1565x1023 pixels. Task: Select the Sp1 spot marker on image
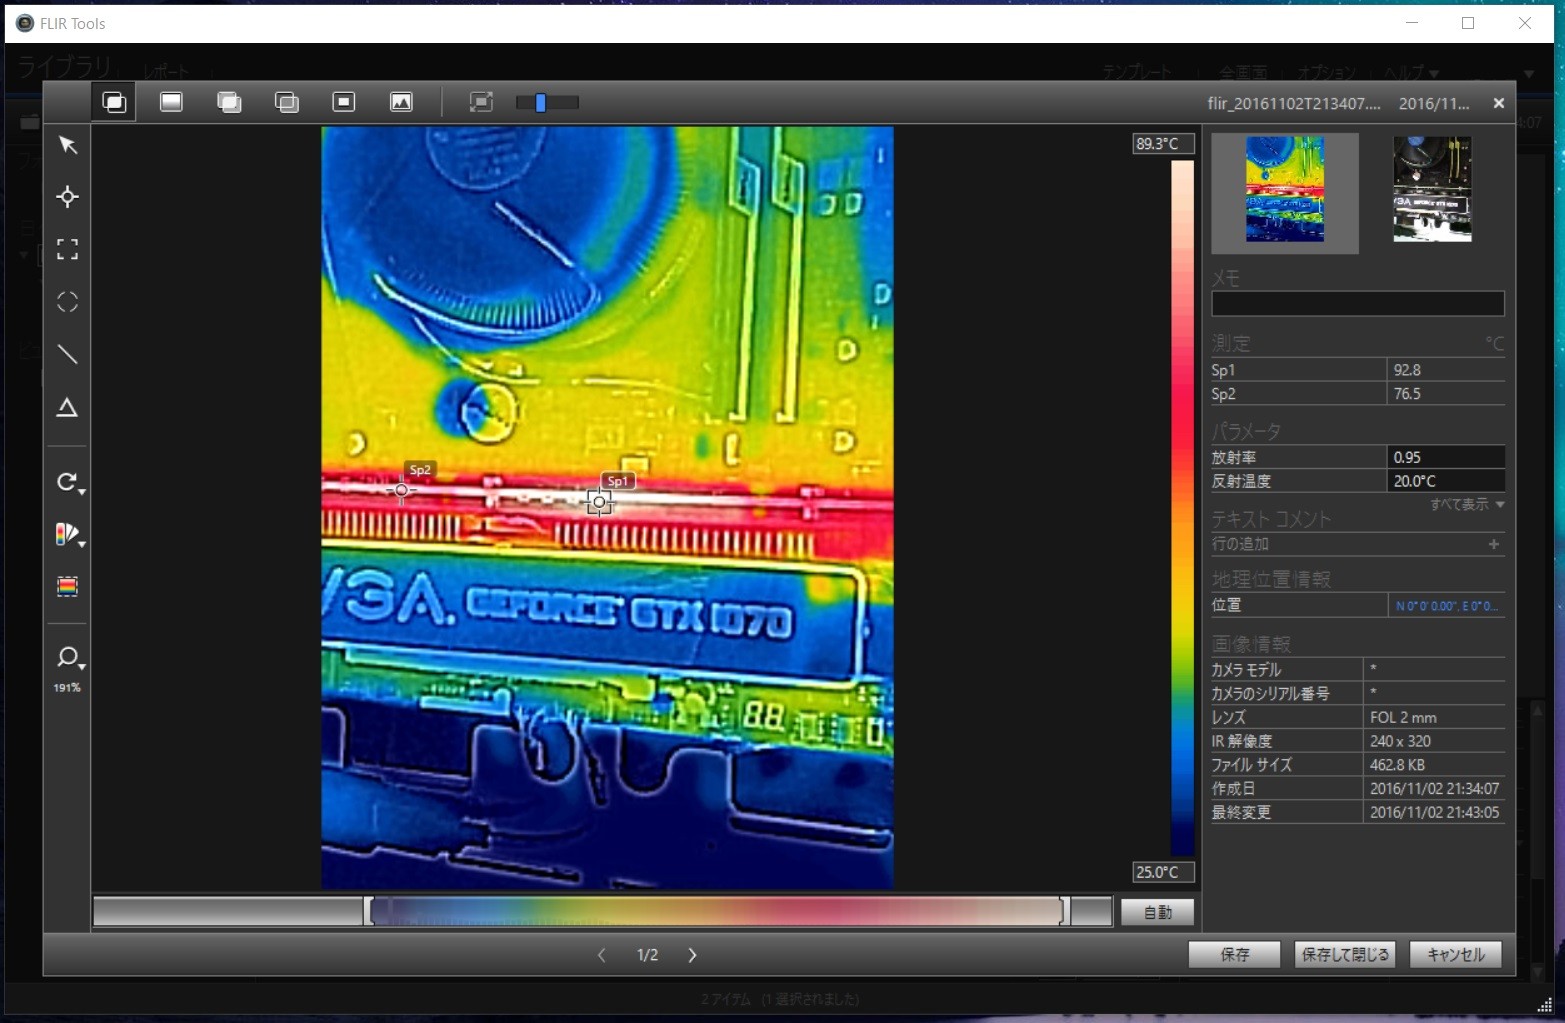click(x=599, y=502)
